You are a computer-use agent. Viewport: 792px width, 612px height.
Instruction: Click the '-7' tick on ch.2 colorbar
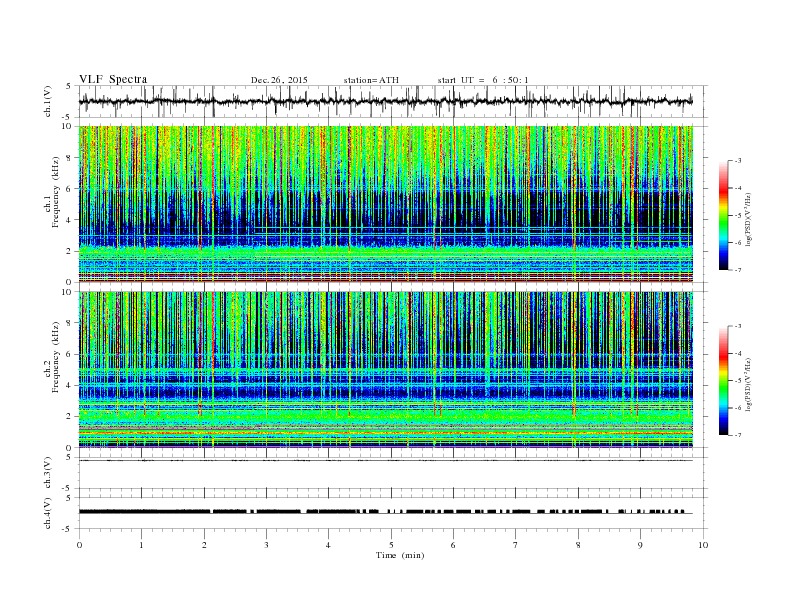[x=737, y=435]
